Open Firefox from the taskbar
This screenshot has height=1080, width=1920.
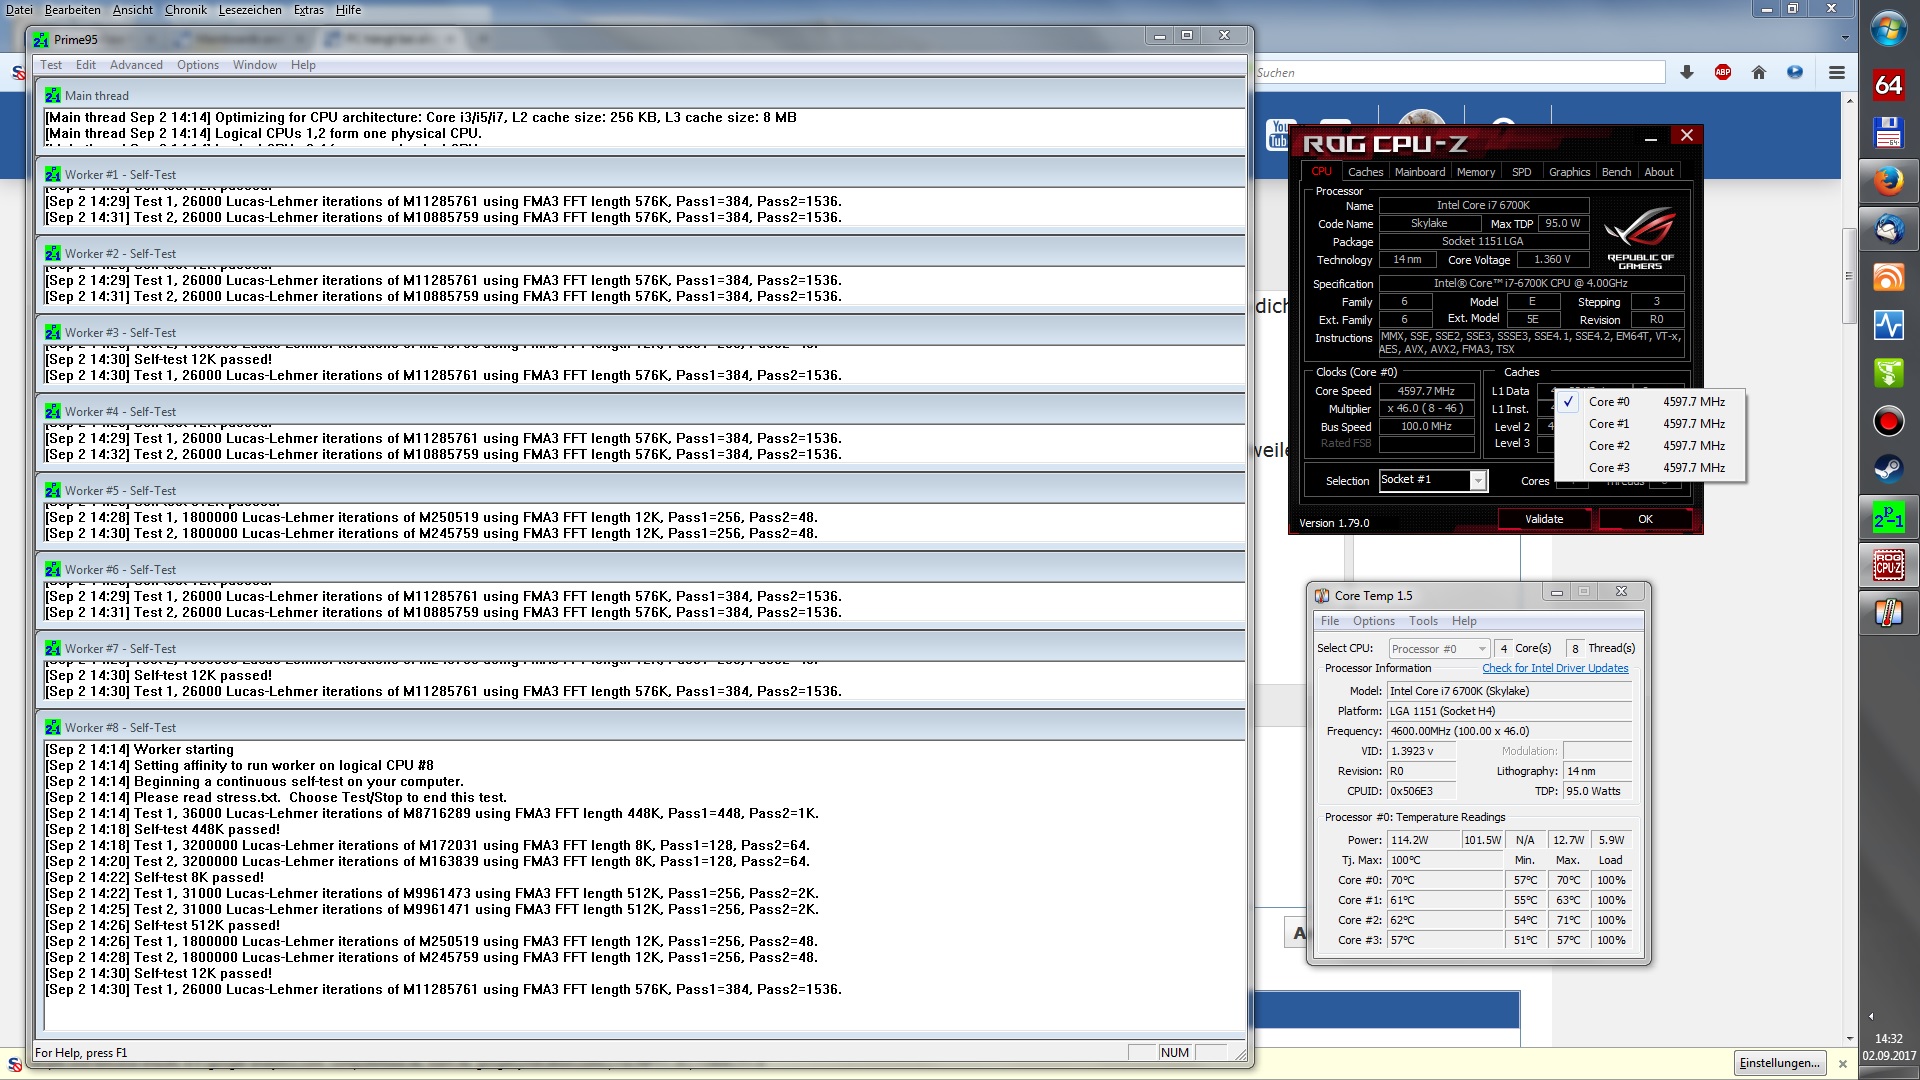click(x=1888, y=181)
